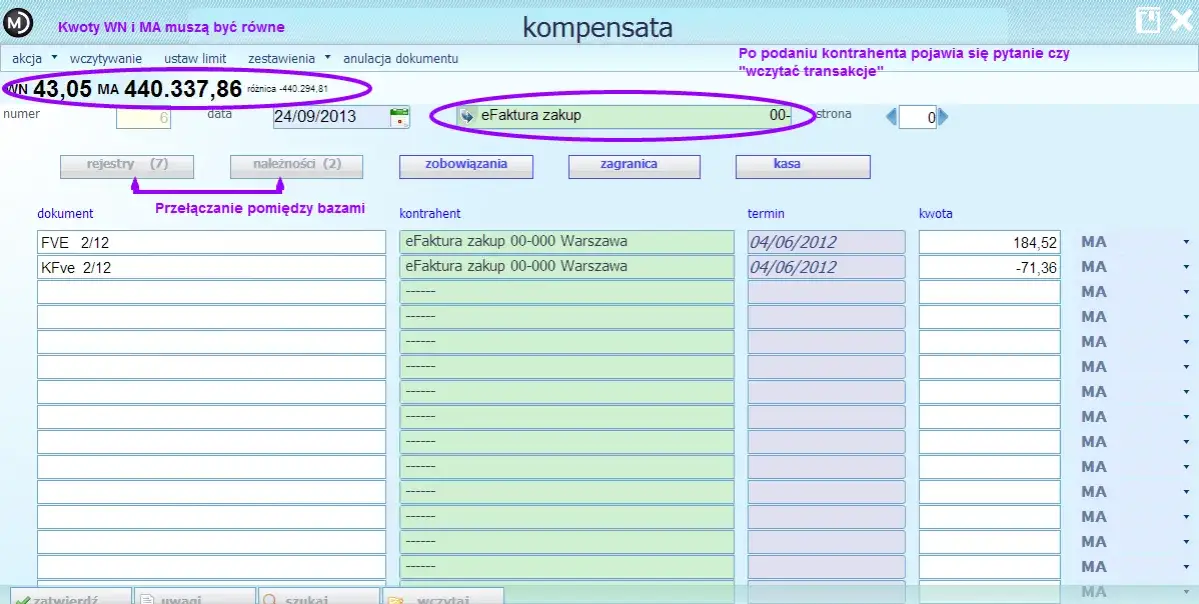Select document cell KFve 2/12
The width and height of the screenshot is (1199, 604).
212,268
